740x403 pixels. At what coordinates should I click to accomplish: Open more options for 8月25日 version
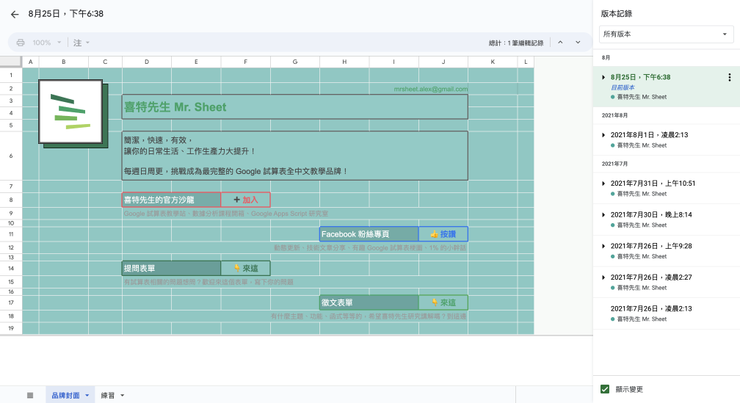(729, 77)
